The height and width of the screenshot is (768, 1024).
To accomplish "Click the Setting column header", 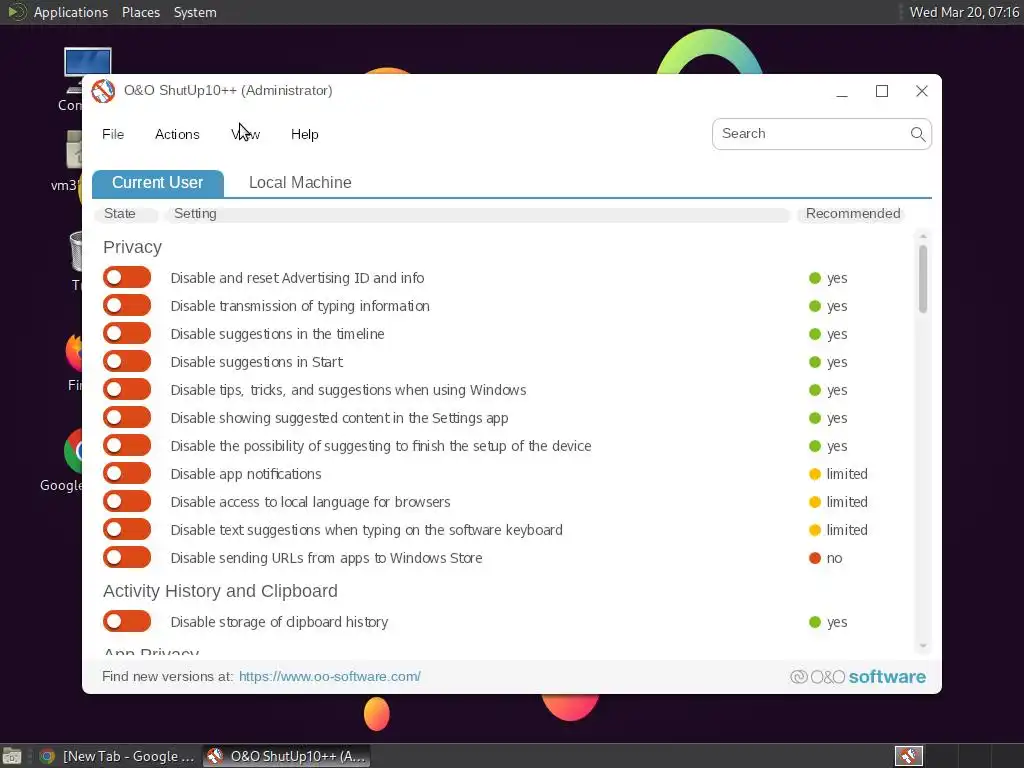I will point(477,214).
